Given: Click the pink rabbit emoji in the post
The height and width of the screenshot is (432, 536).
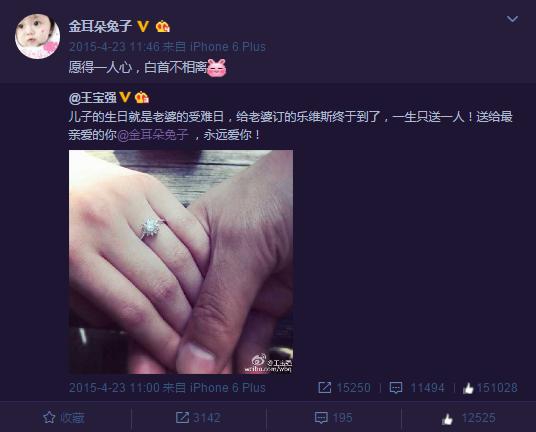Looking at the screenshot, I should pos(217,67).
